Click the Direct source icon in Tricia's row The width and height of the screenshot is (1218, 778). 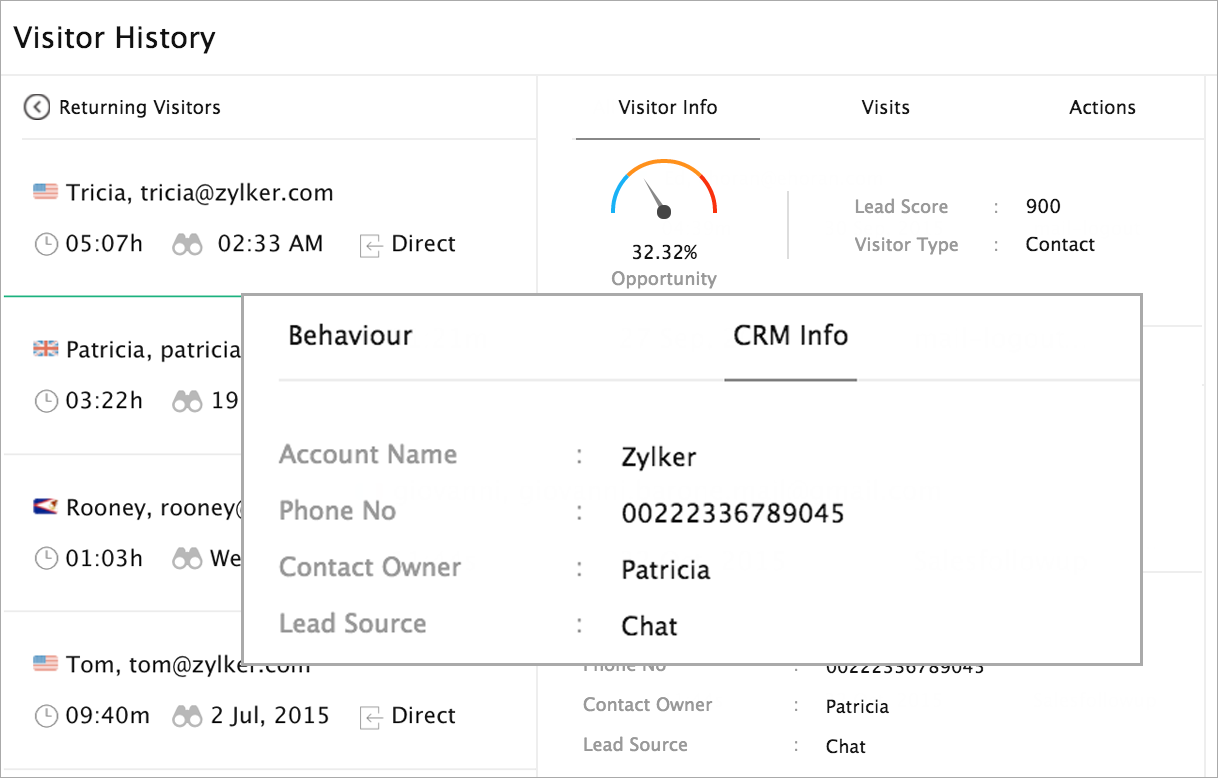pos(370,245)
